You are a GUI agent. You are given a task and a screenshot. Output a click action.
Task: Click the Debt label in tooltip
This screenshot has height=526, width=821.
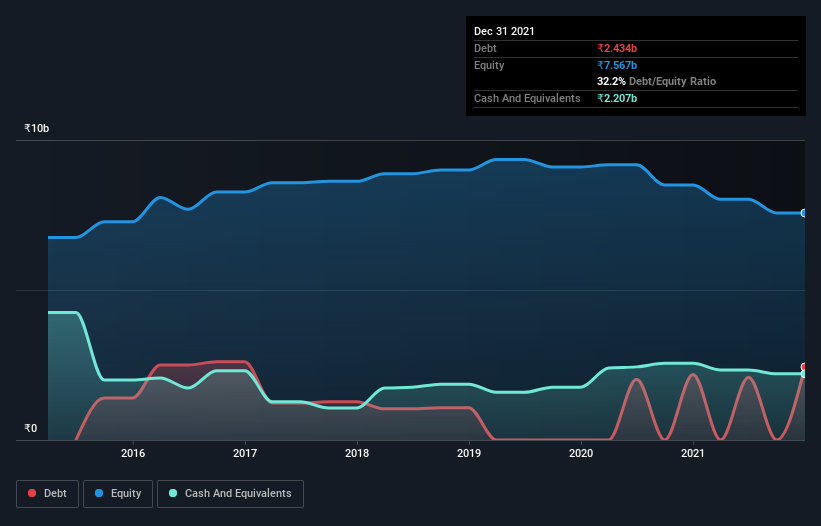485,48
